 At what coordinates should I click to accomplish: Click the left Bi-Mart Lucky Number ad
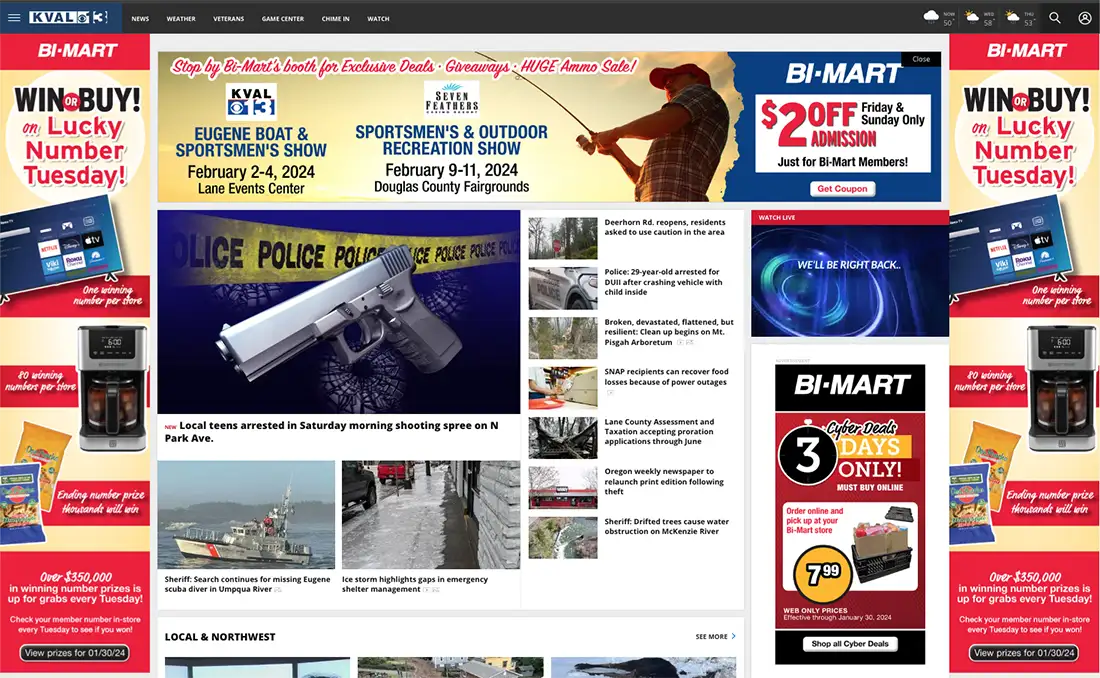coord(75,354)
